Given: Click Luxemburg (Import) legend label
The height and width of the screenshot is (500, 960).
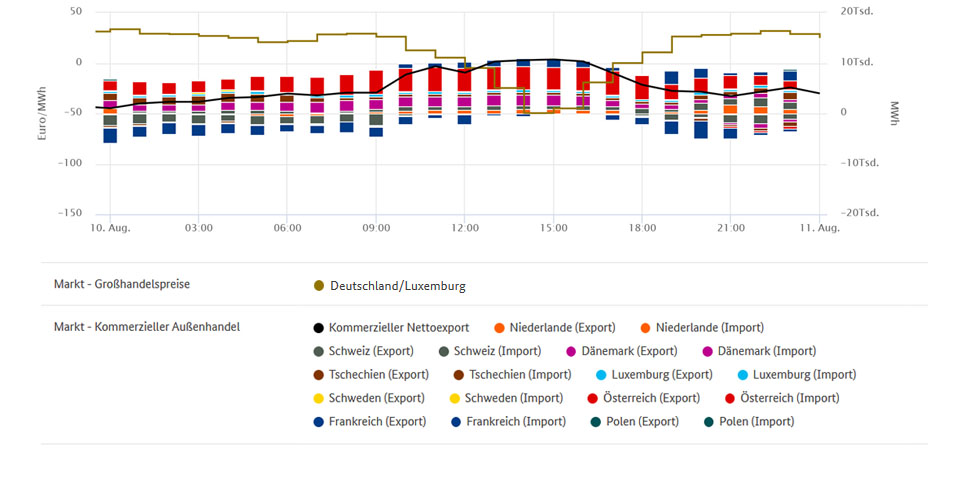Looking at the screenshot, I should tap(804, 375).
